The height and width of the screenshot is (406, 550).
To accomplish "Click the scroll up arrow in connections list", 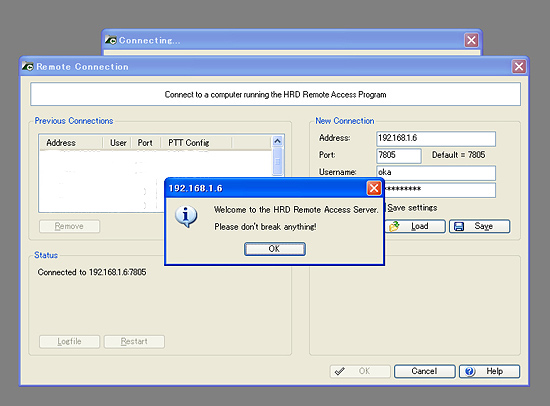I will (x=277, y=141).
